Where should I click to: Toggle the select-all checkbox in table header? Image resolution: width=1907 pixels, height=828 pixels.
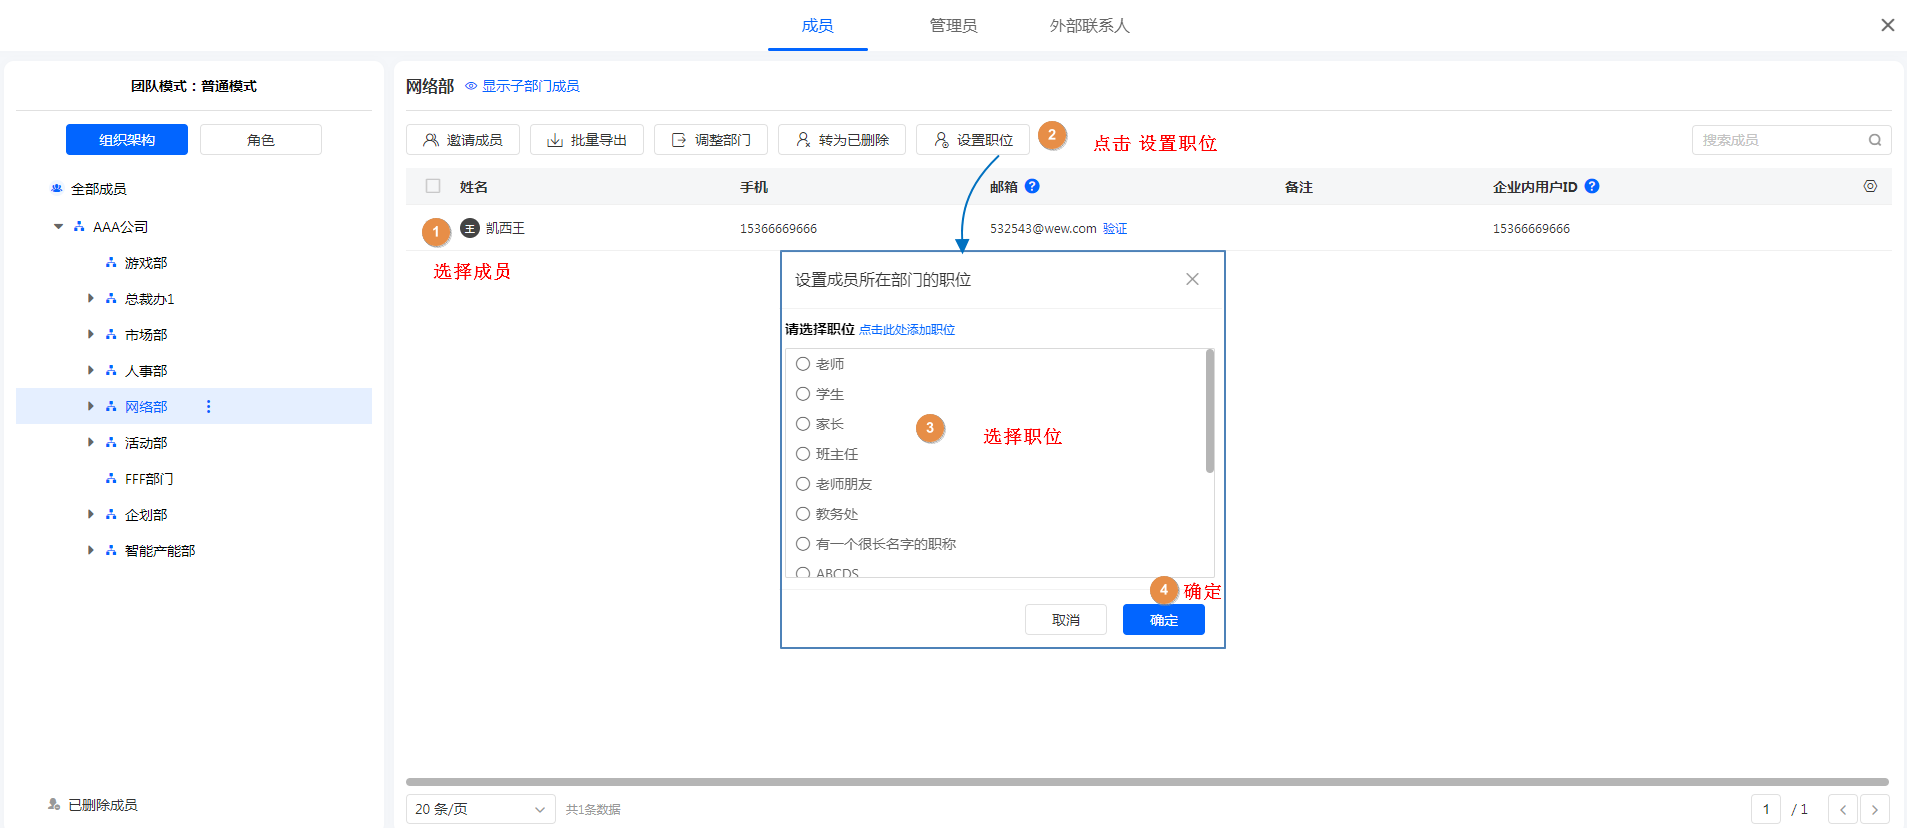(x=433, y=186)
